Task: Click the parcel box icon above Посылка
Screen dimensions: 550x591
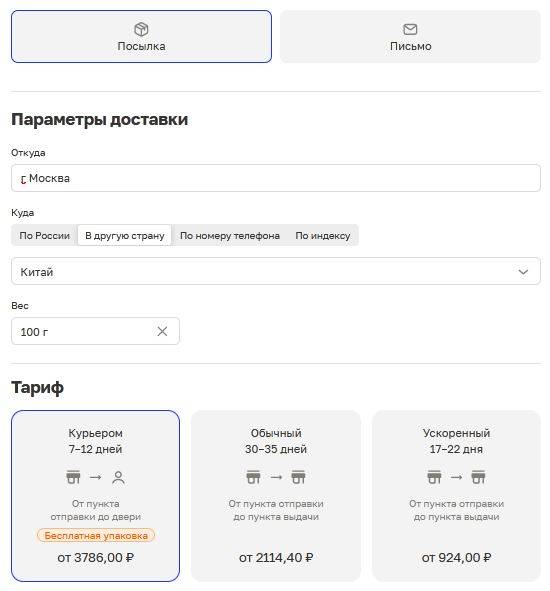Action: click(x=141, y=29)
